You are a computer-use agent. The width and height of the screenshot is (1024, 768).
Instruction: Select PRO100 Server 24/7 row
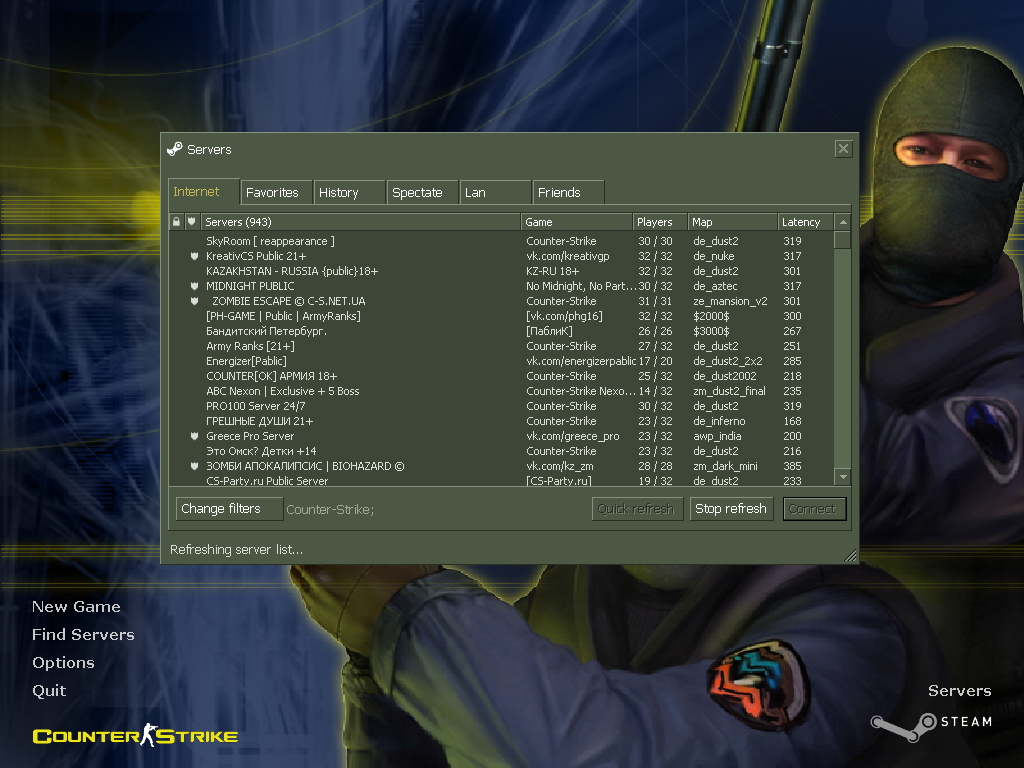pos(502,406)
